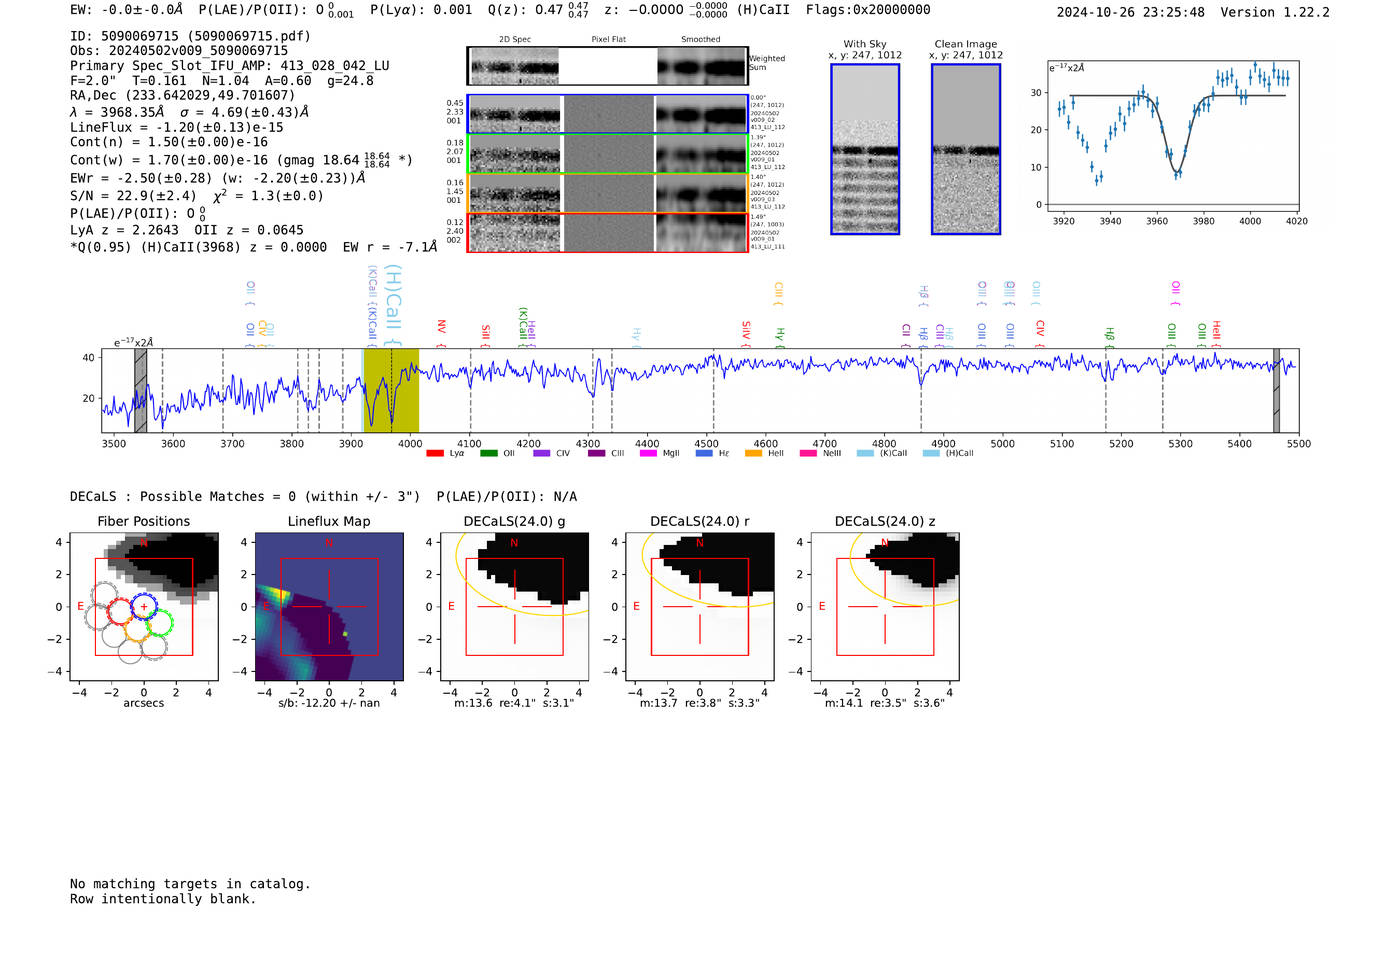The width and height of the screenshot is (1400, 953).
Task: Click the green Hβ label near 5180
Action: click(1109, 337)
